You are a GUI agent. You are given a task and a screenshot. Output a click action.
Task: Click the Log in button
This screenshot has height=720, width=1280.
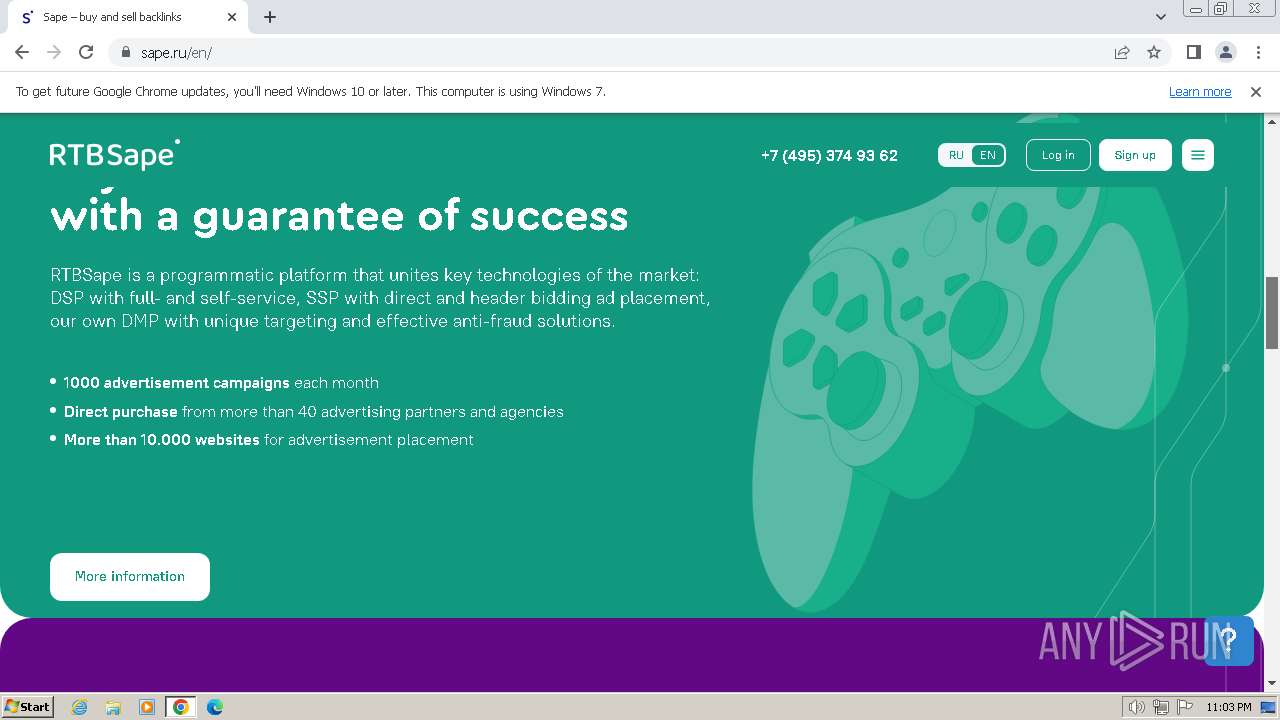1058,155
